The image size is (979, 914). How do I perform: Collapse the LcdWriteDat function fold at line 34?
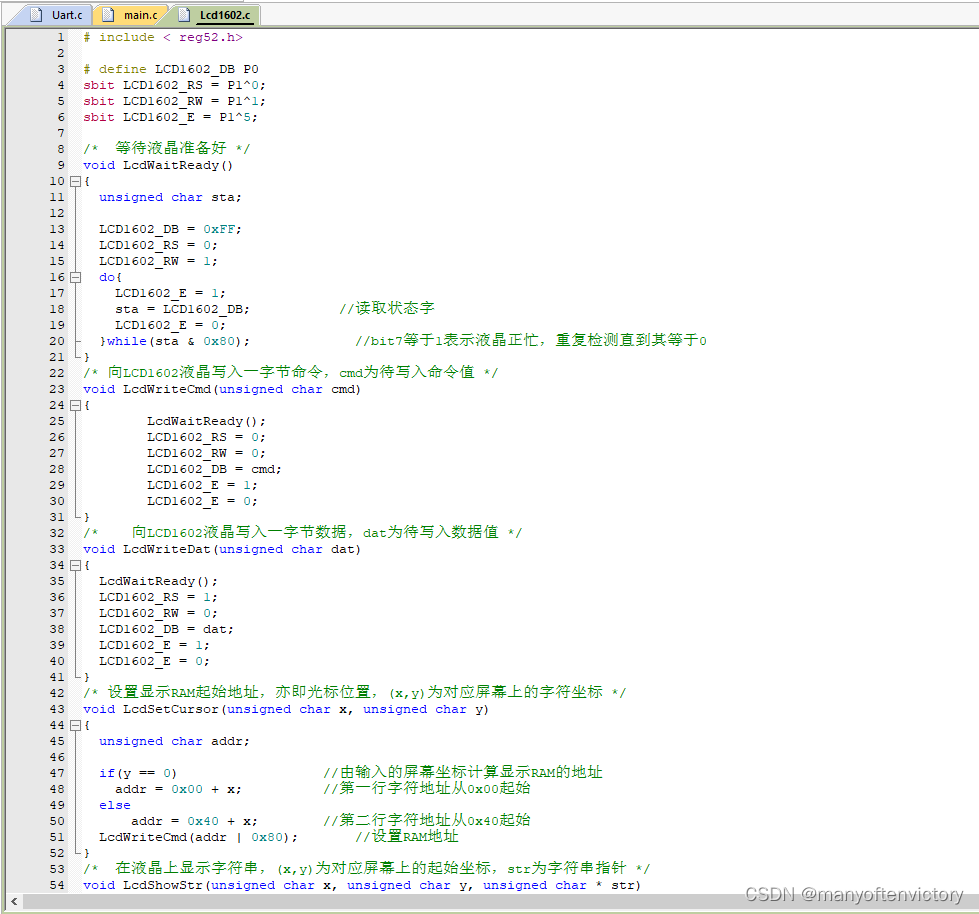tap(76, 565)
